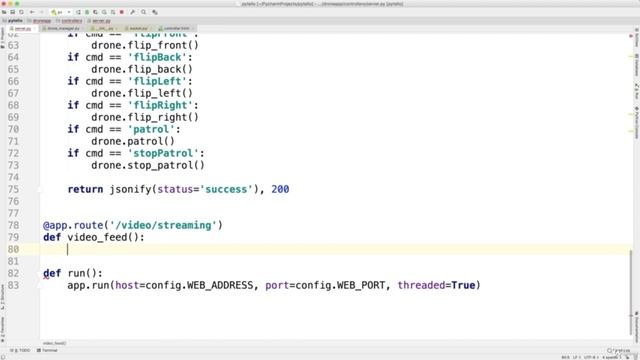
Task: Click the 'patrol' string on line 70
Action: tap(151, 129)
